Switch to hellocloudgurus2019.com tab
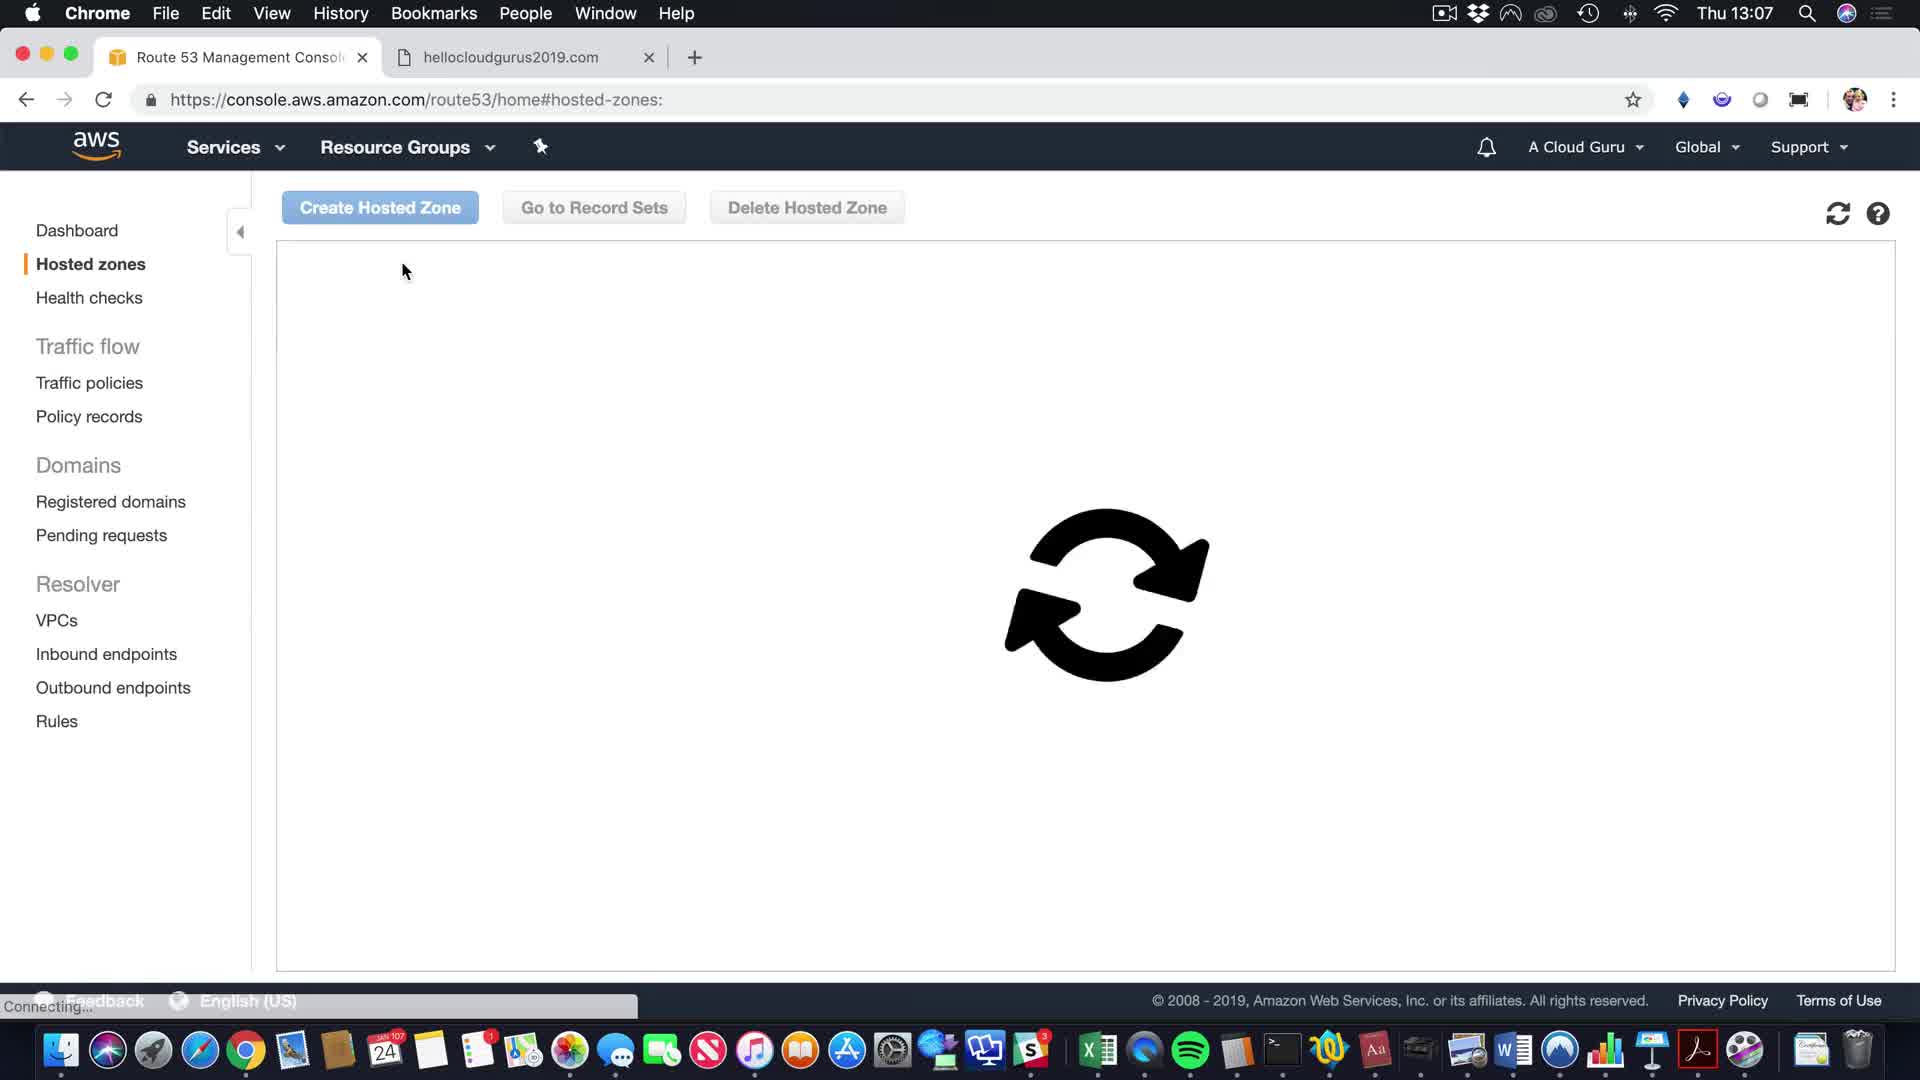Screen dimensions: 1920x1080 [x=510, y=58]
